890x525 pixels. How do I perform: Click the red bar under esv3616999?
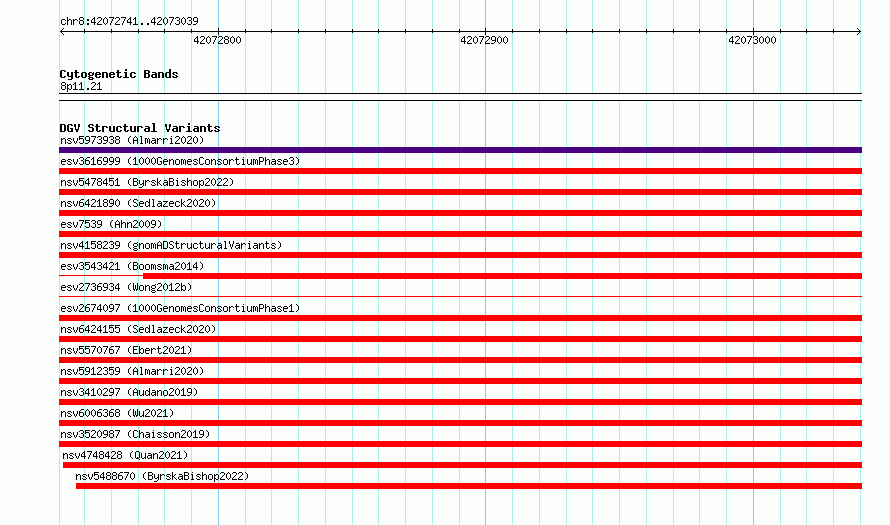460,171
